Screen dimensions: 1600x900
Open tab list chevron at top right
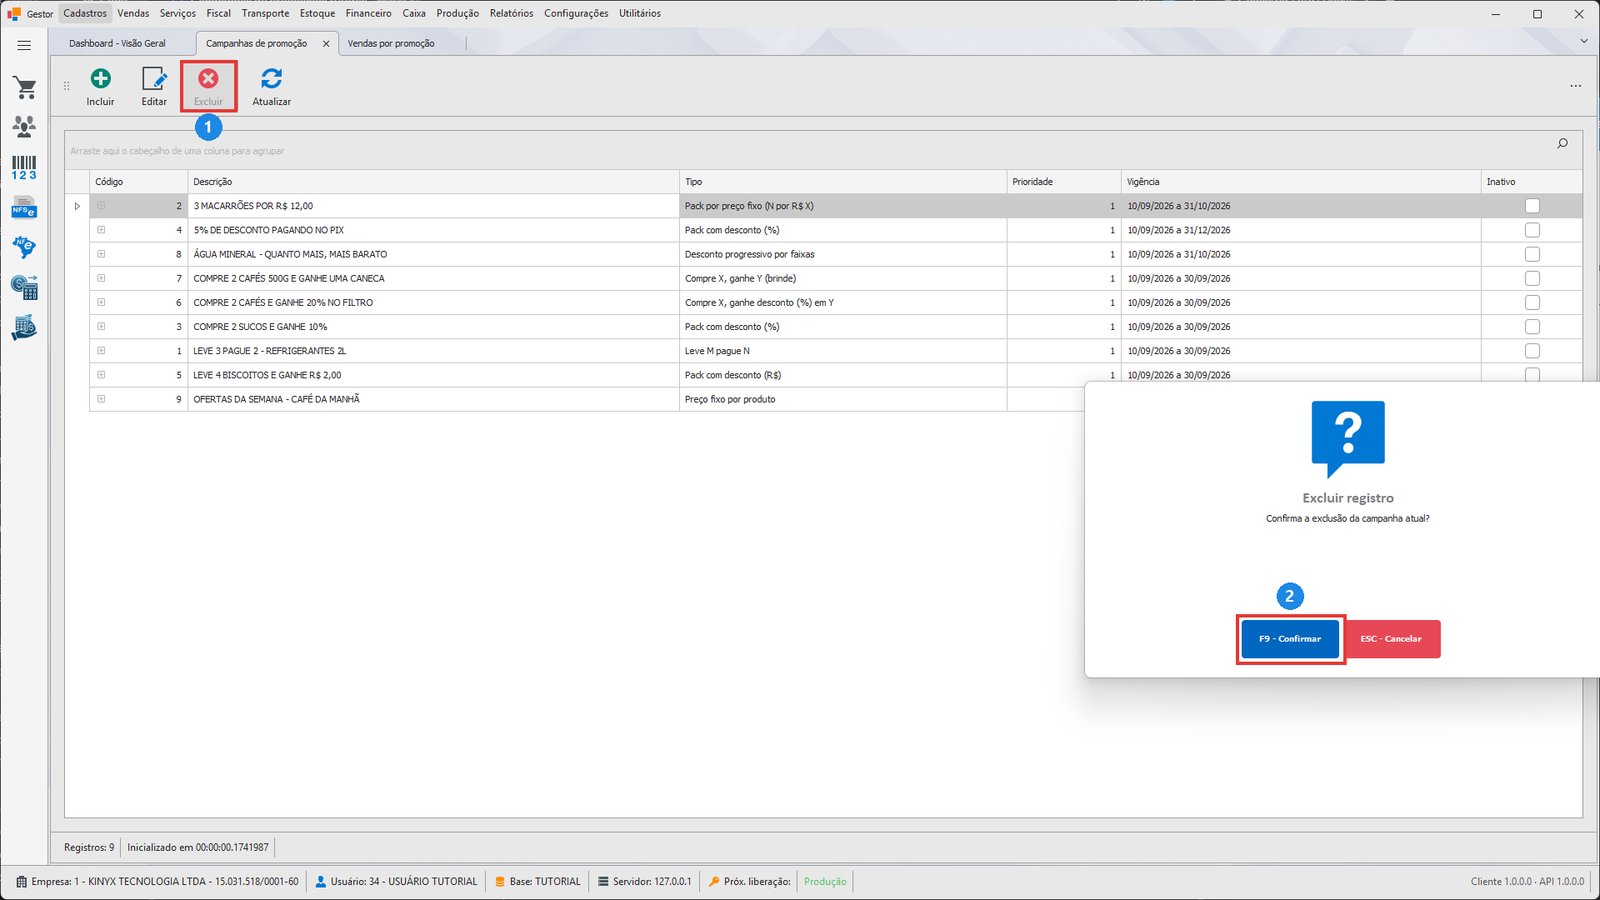(x=1584, y=42)
